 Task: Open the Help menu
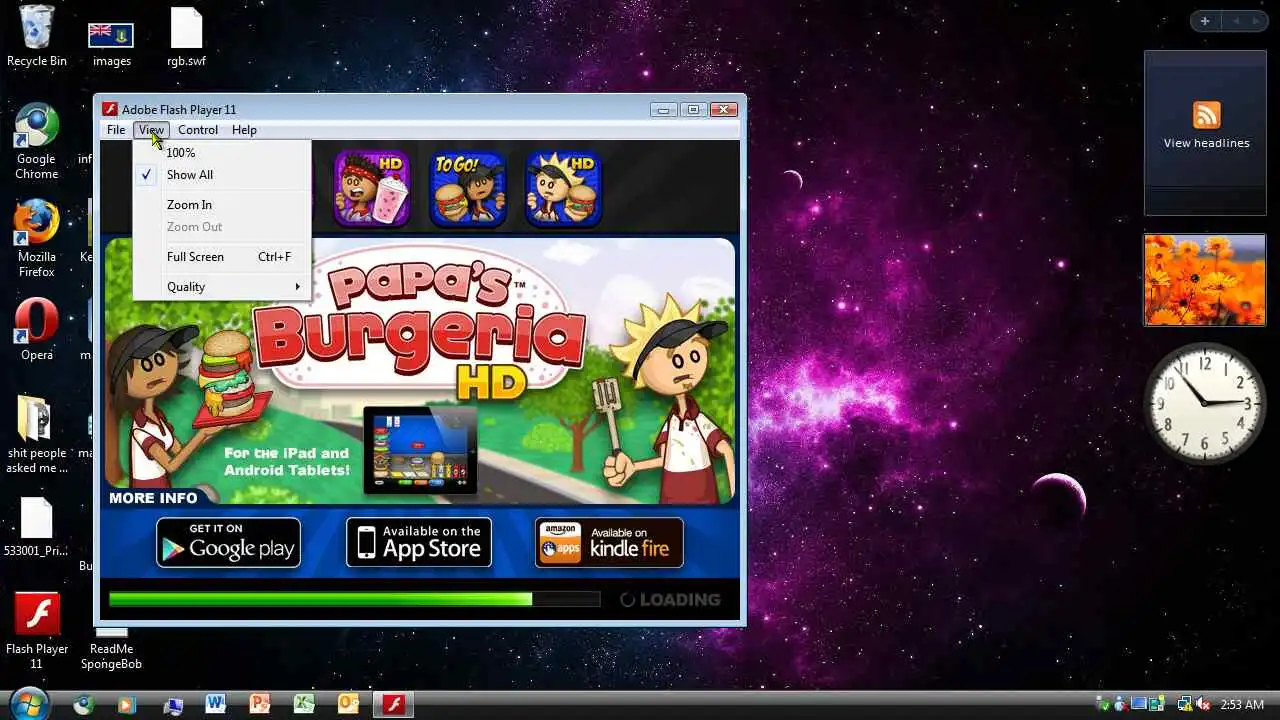coord(244,130)
